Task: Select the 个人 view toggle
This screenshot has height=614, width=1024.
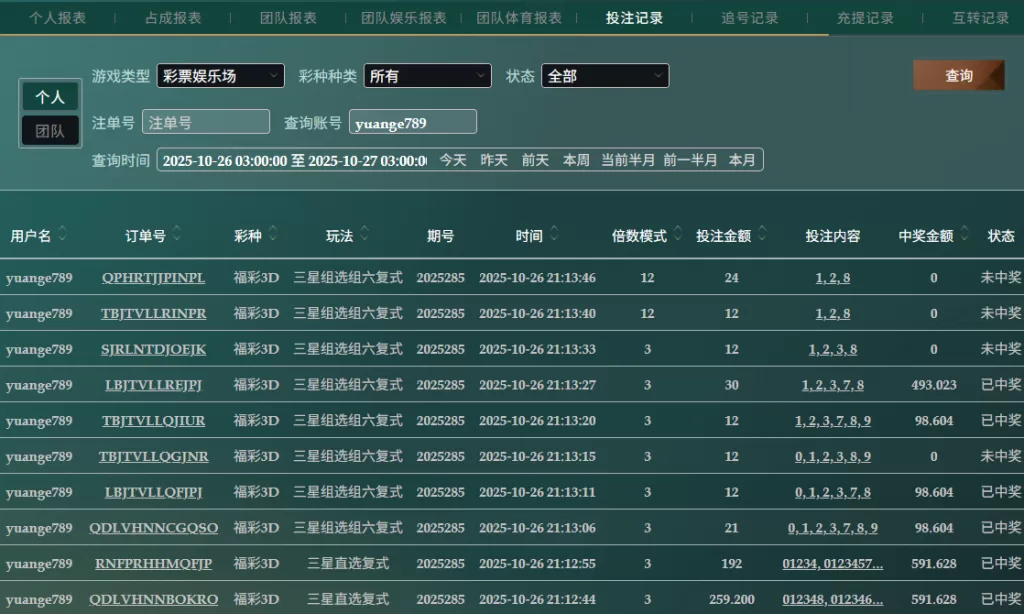Action: 50,97
